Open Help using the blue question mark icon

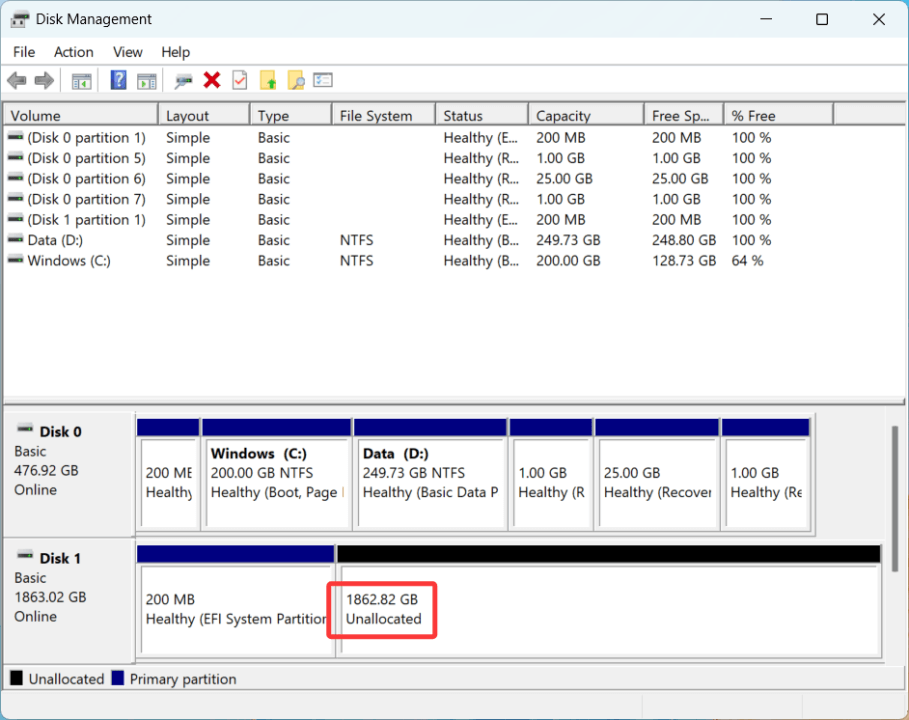[x=118, y=80]
